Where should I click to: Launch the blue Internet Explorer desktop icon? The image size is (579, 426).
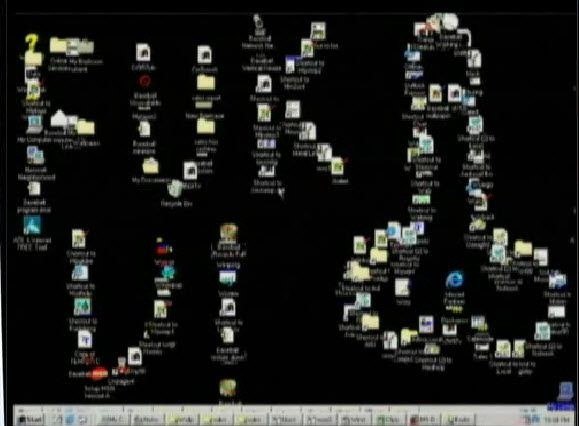click(454, 279)
